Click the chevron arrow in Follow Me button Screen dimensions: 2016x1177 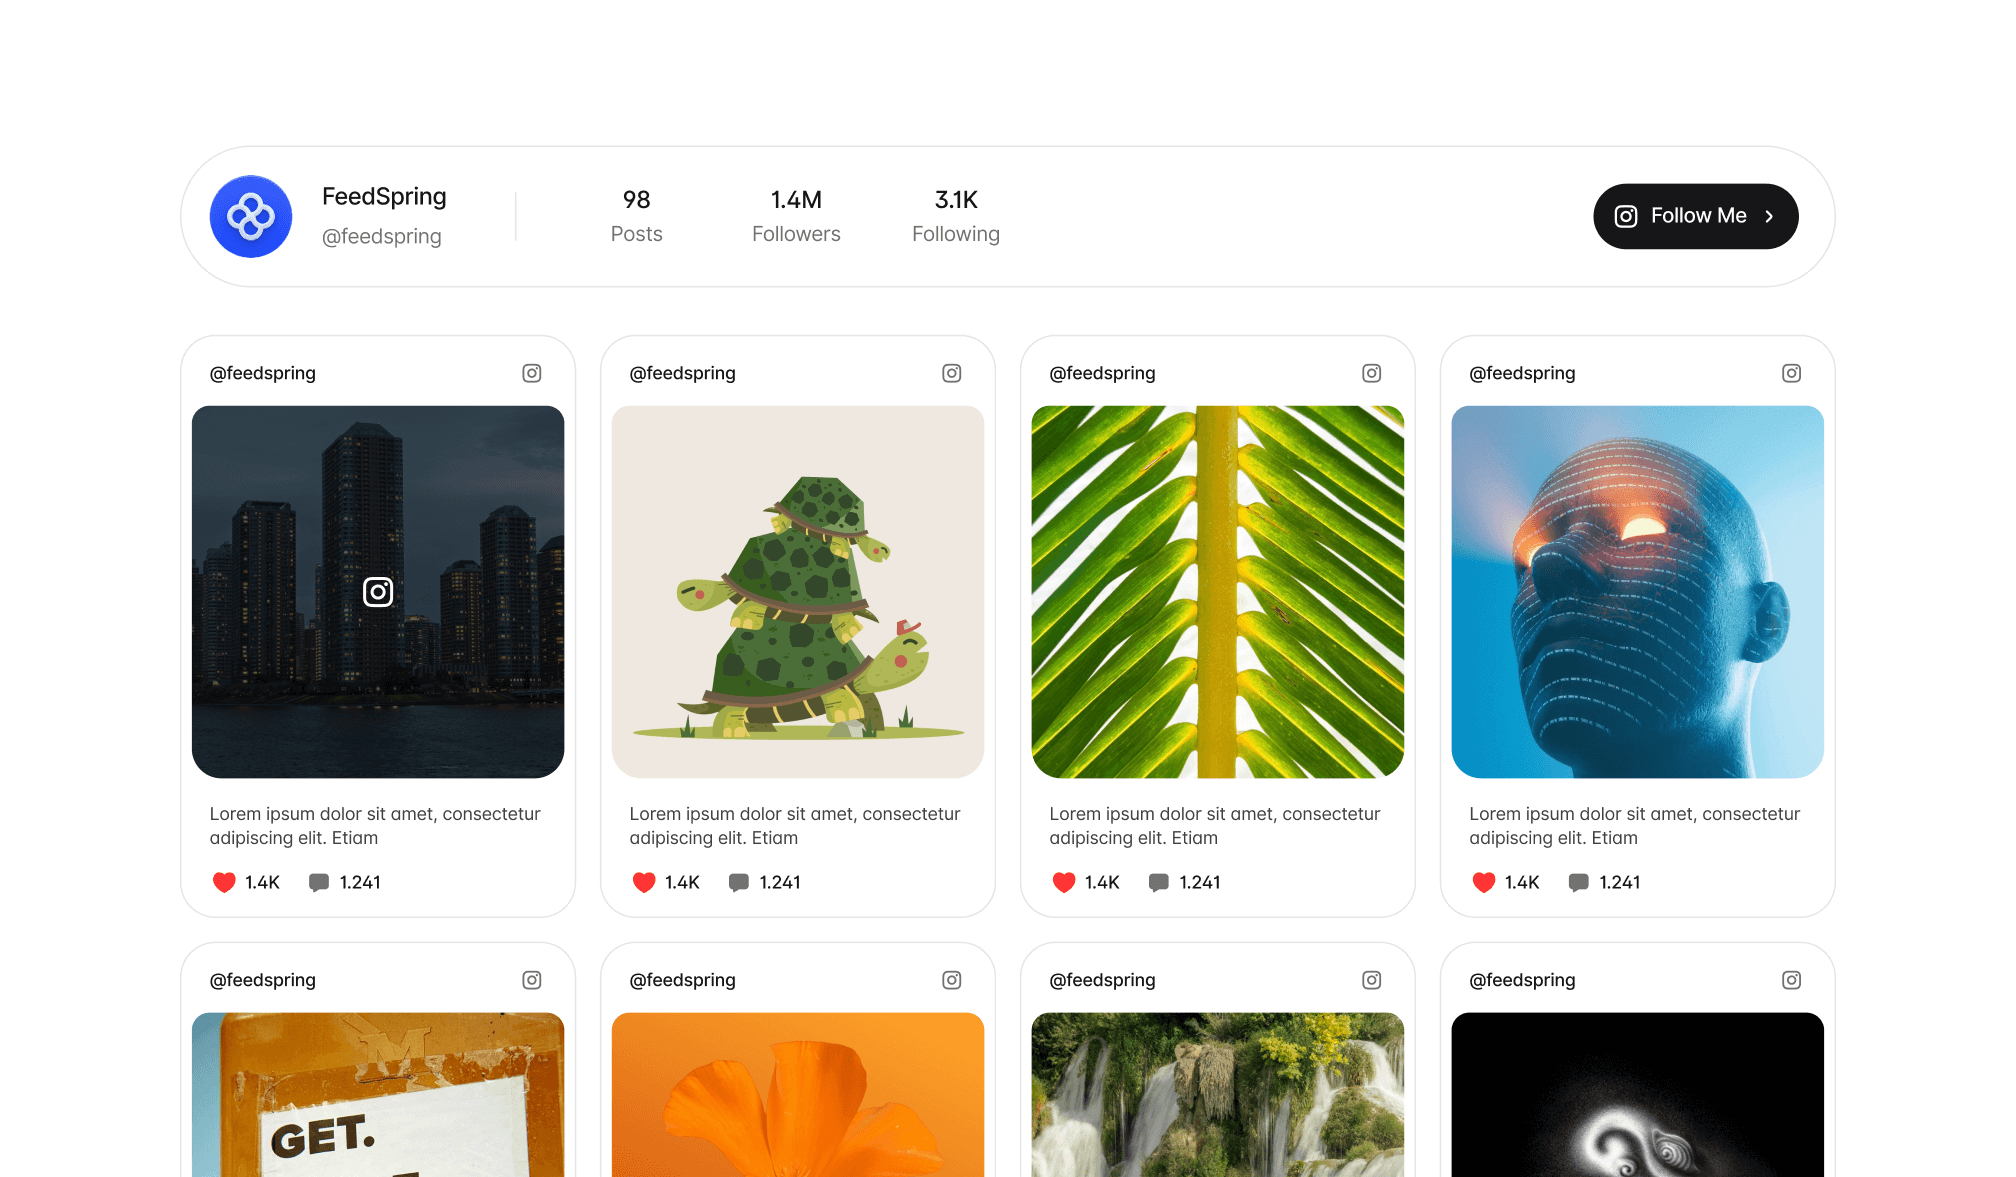click(1769, 216)
